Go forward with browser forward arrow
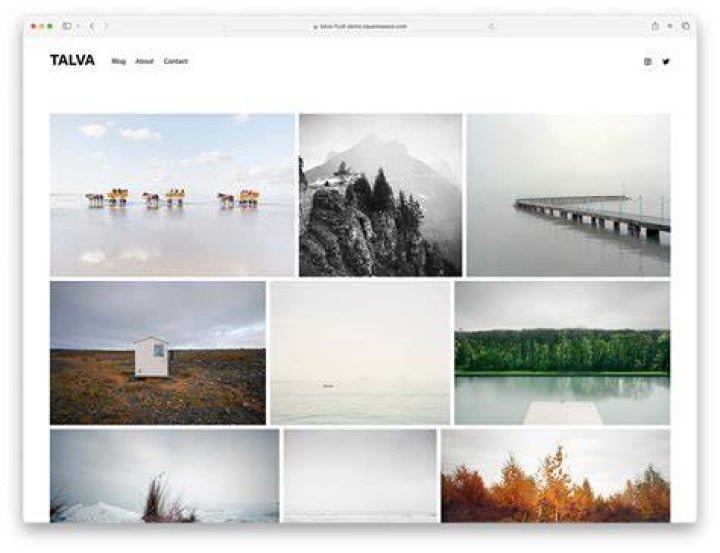 click(106, 26)
